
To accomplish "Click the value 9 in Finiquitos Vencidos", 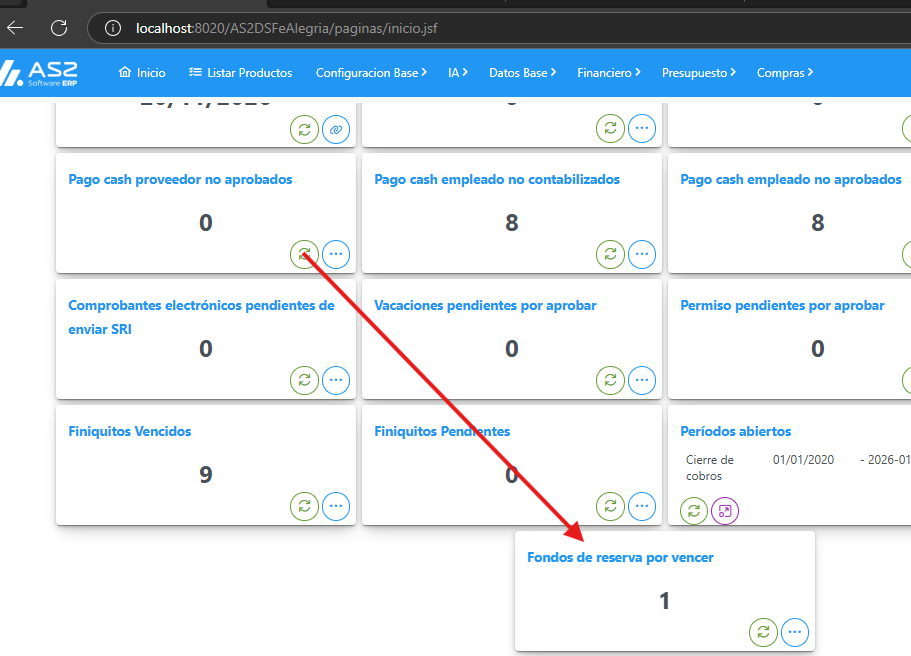I will click(206, 475).
